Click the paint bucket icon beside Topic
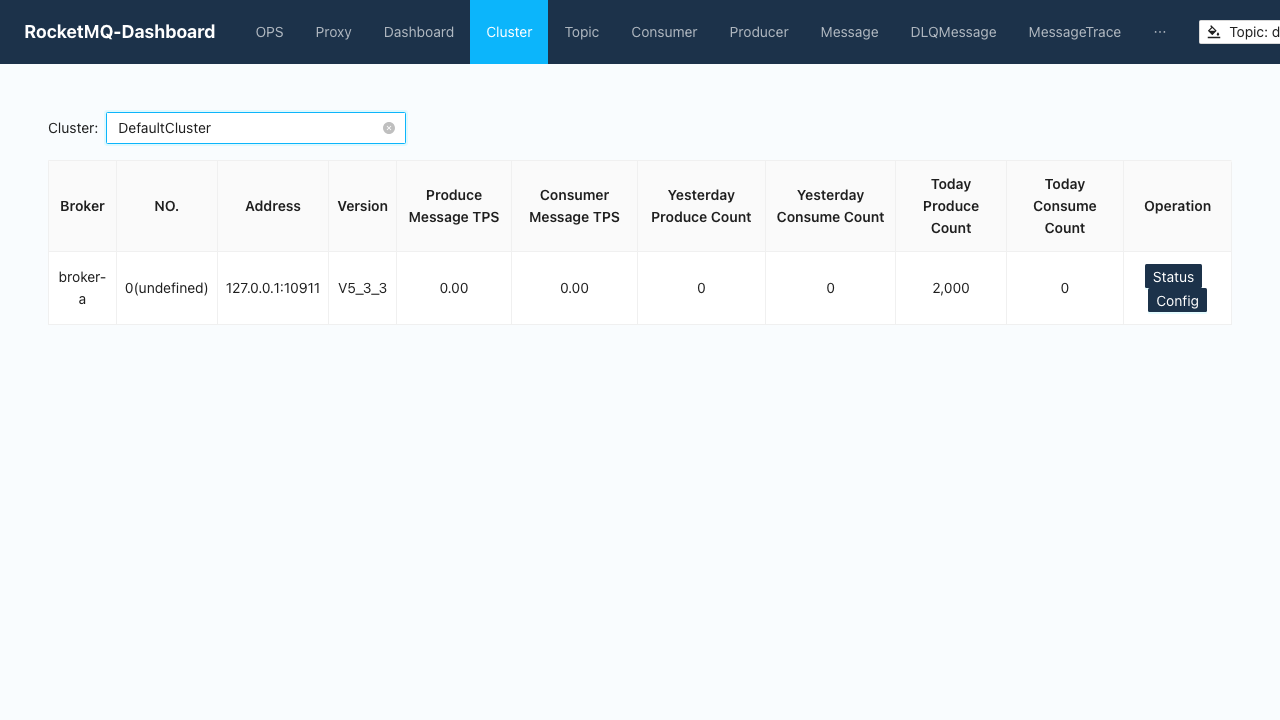 (1214, 32)
